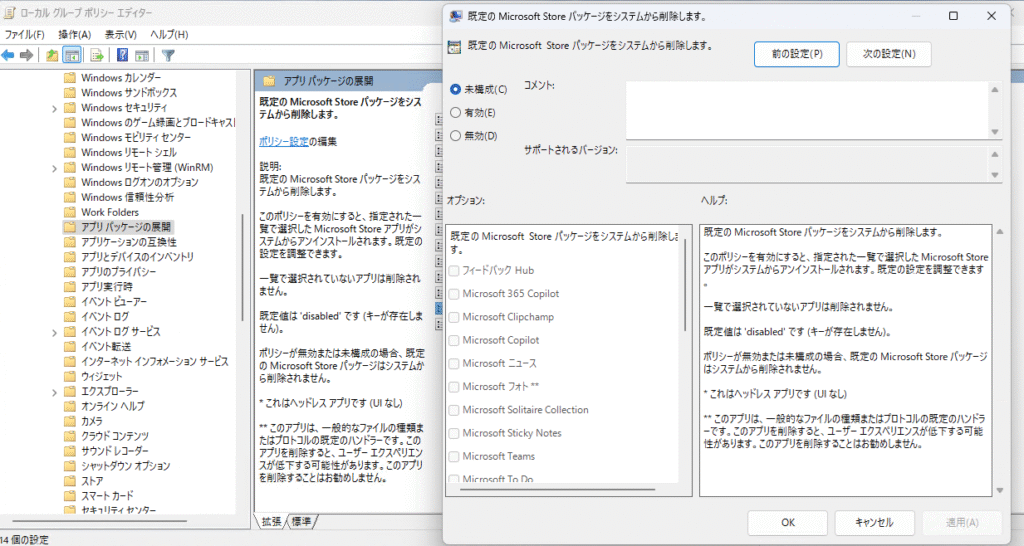Viewport: 1024px width, 546px height.
Task: Open the 表示(V) menu
Action: click(121, 35)
